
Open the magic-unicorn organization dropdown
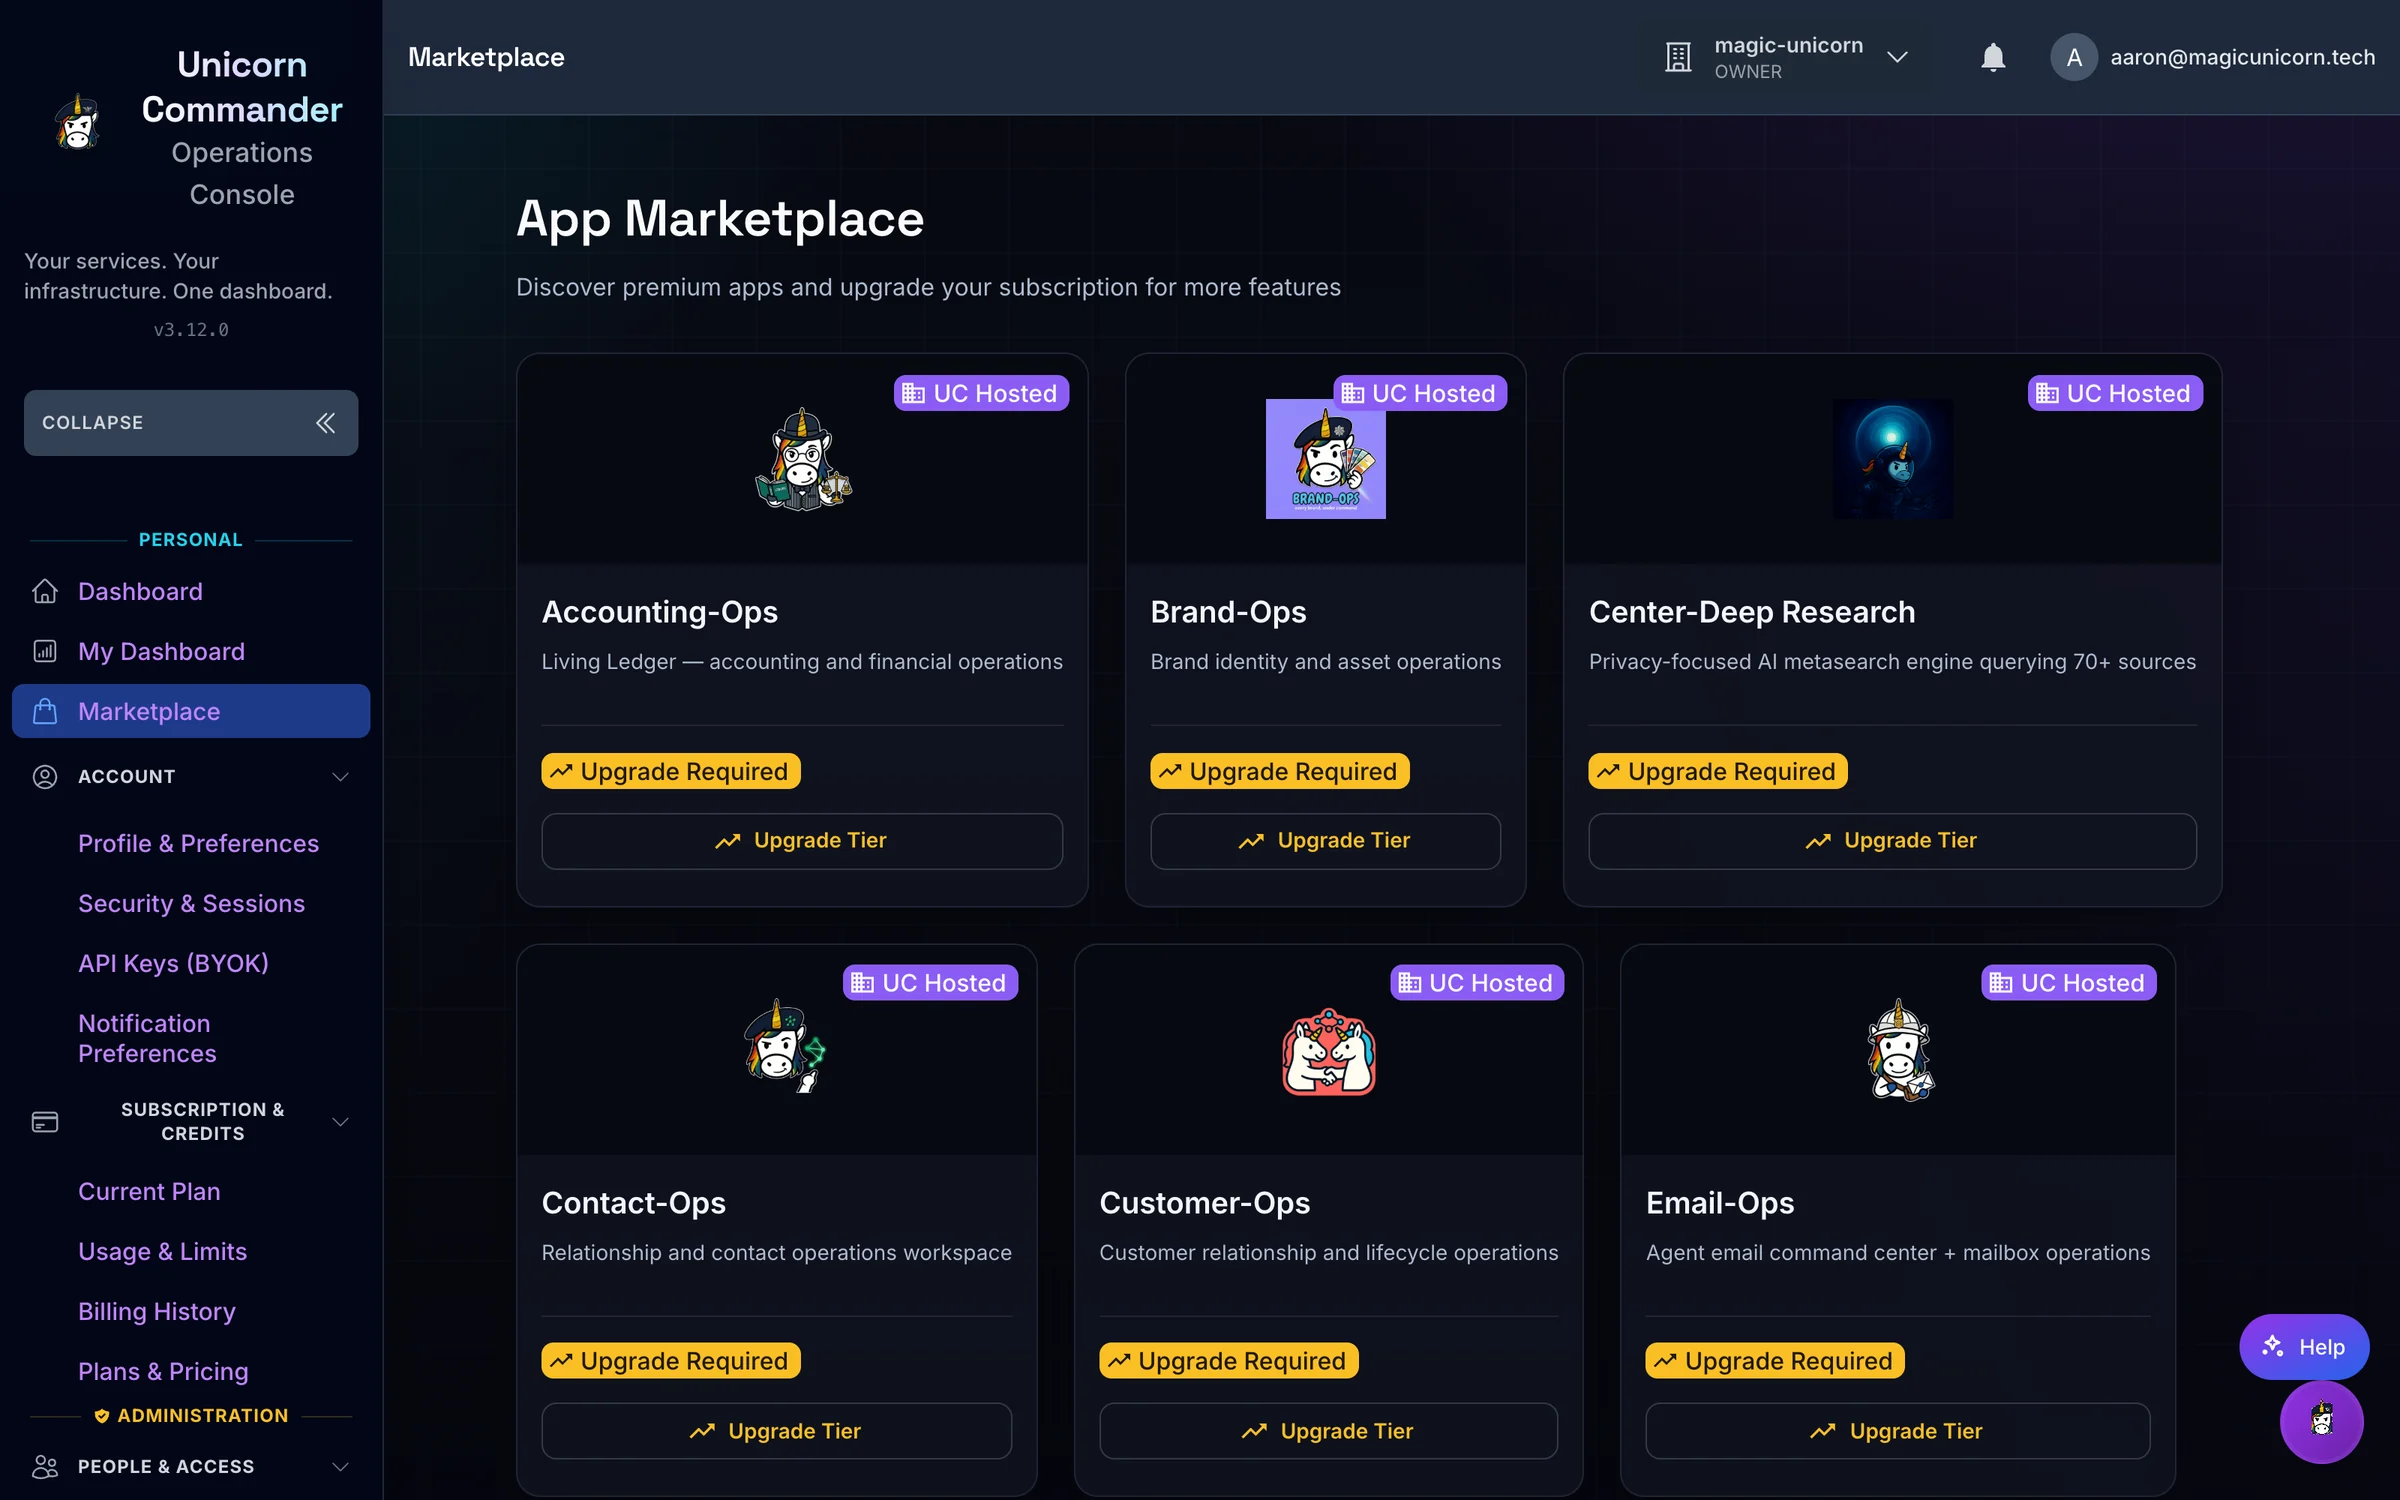[x=1787, y=58]
